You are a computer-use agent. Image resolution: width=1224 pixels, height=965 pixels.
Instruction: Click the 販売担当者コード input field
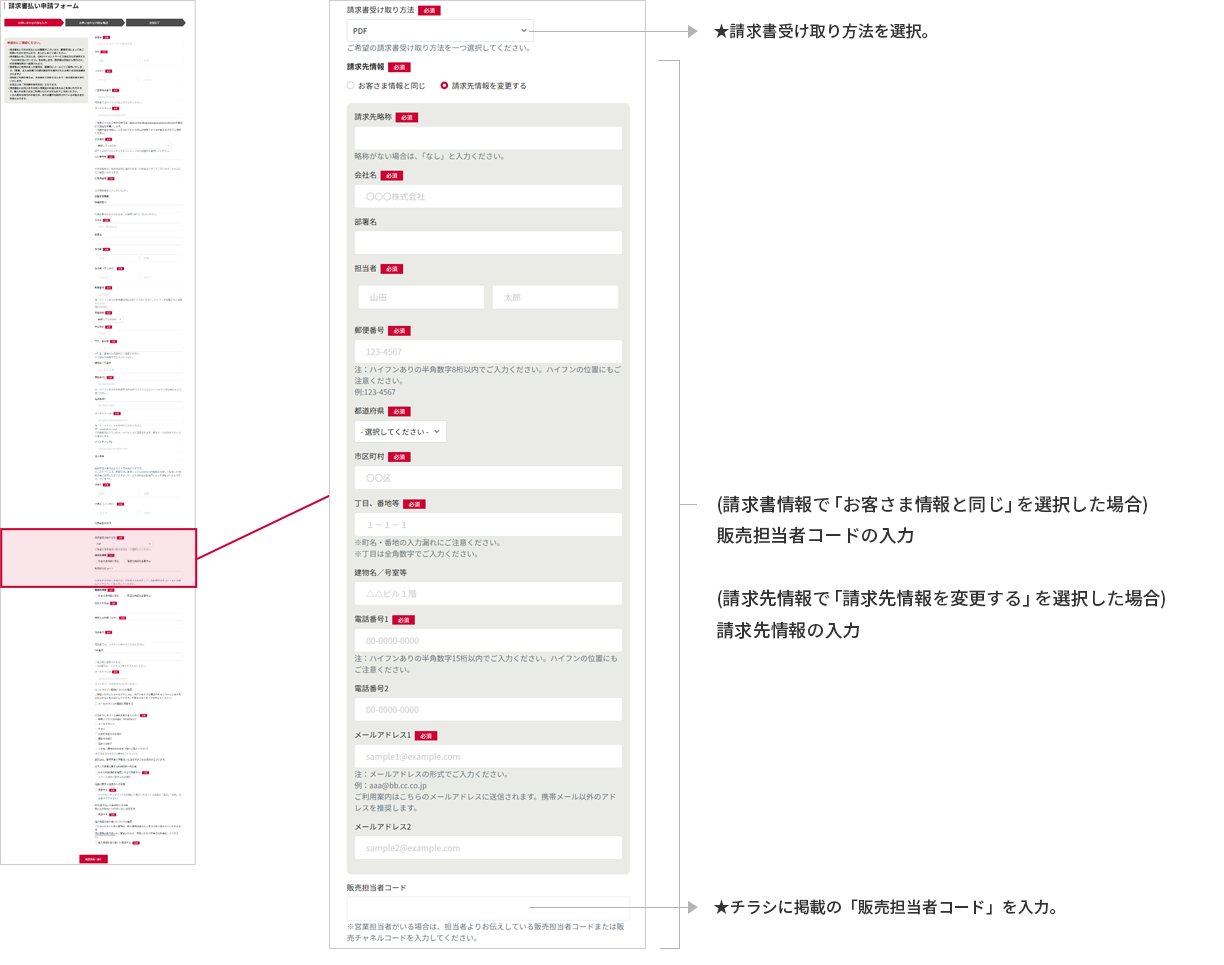pyautogui.click(x=488, y=908)
